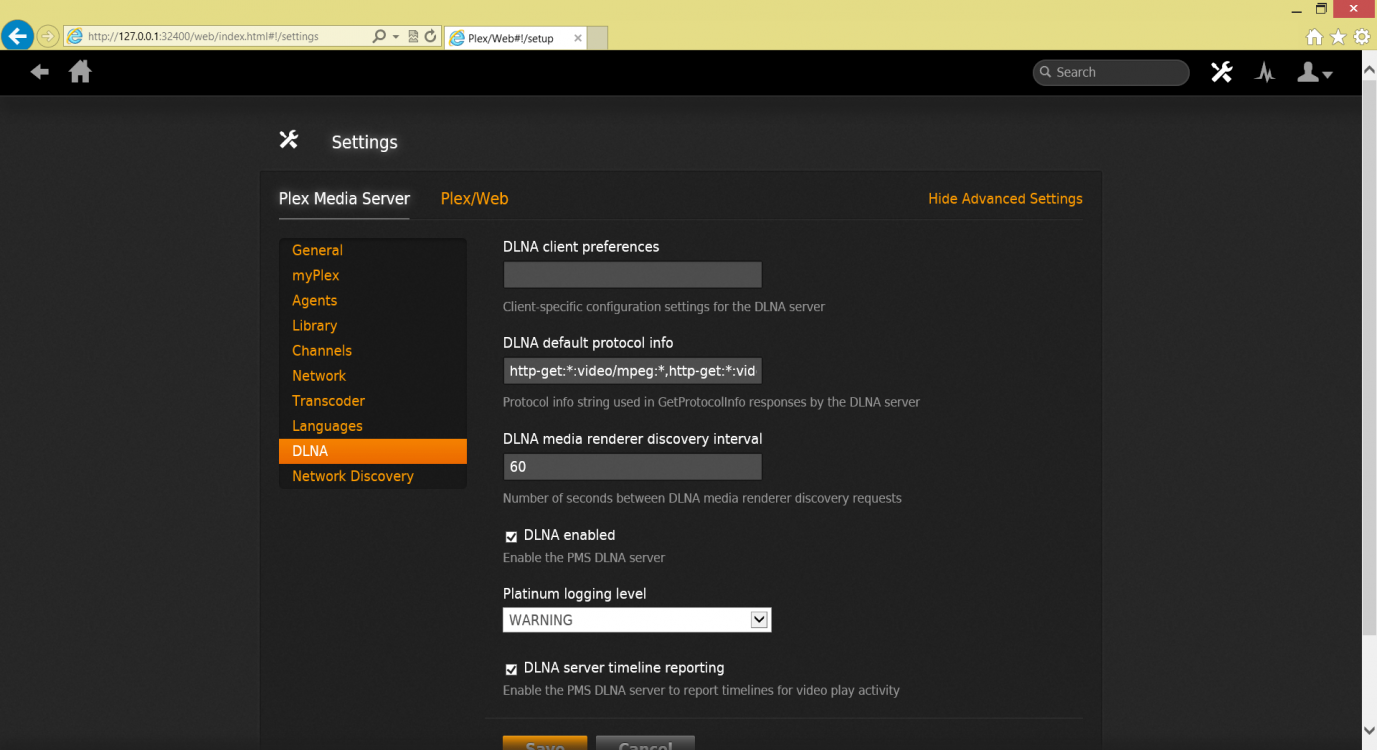Open the Library settings section
The image size is (1377, 750).
[x=373, y=325]
